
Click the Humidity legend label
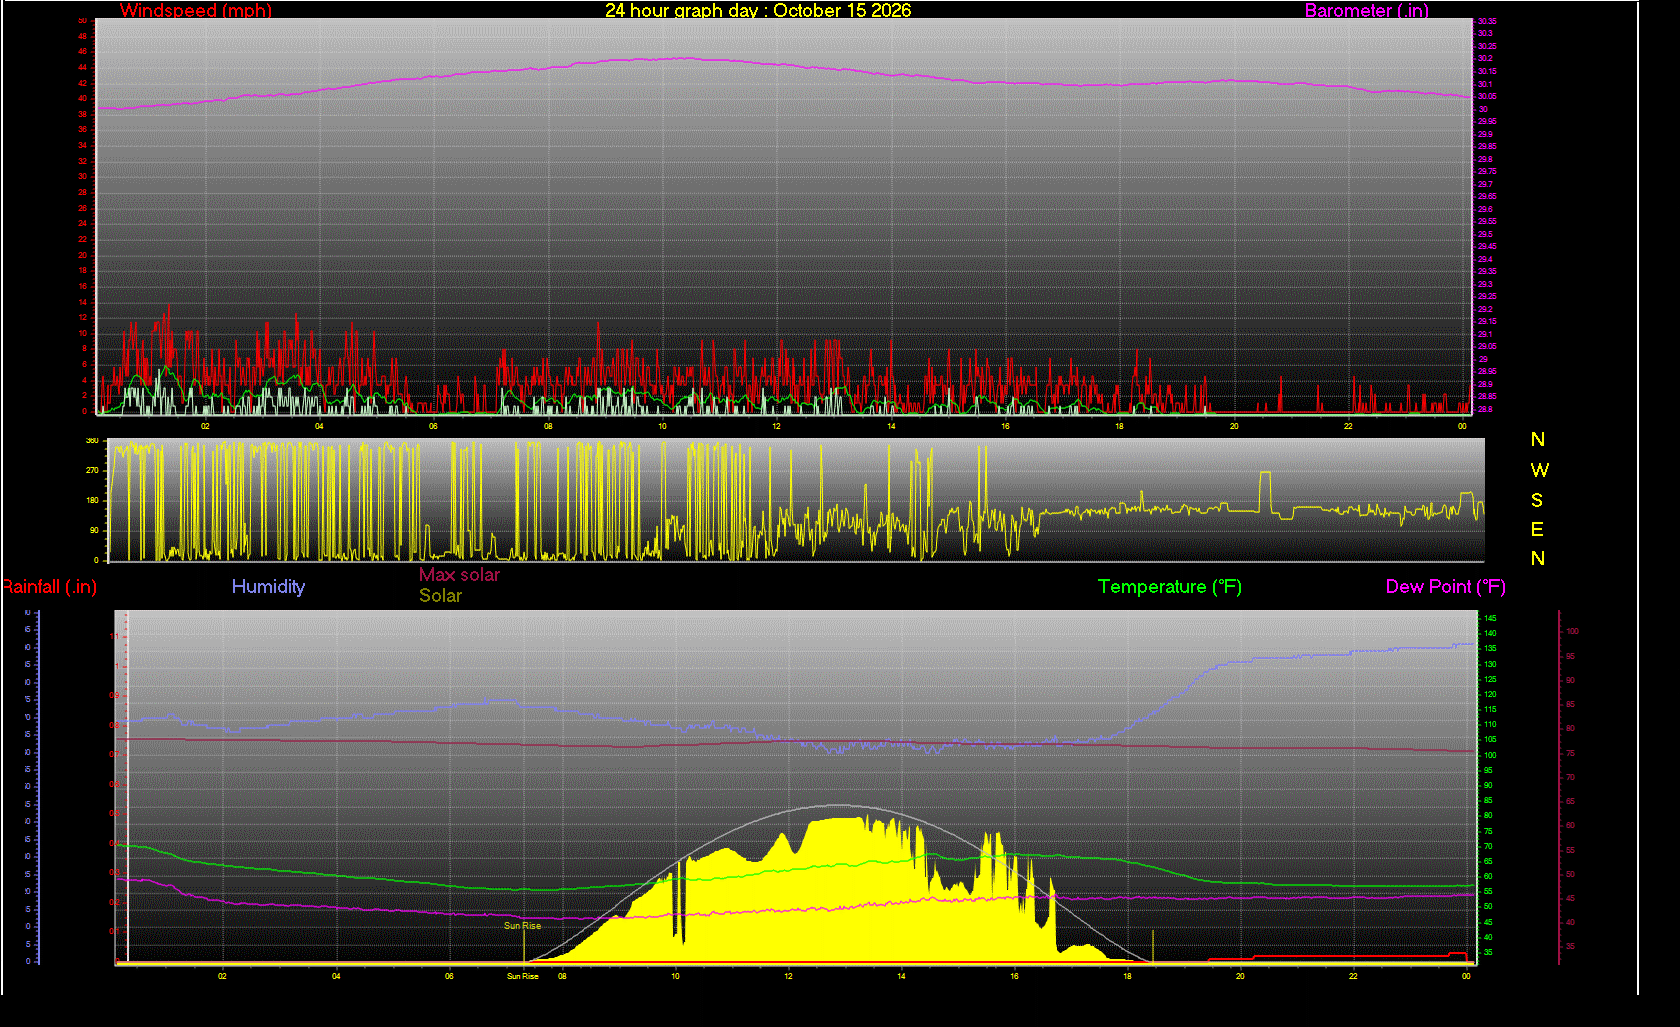(x=268, y=587)
